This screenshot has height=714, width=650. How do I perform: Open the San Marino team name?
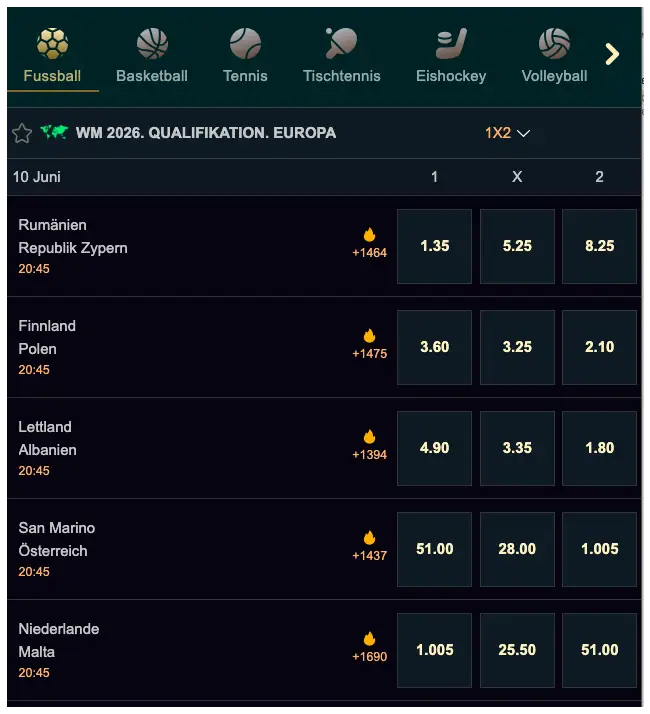click(56, 528)
